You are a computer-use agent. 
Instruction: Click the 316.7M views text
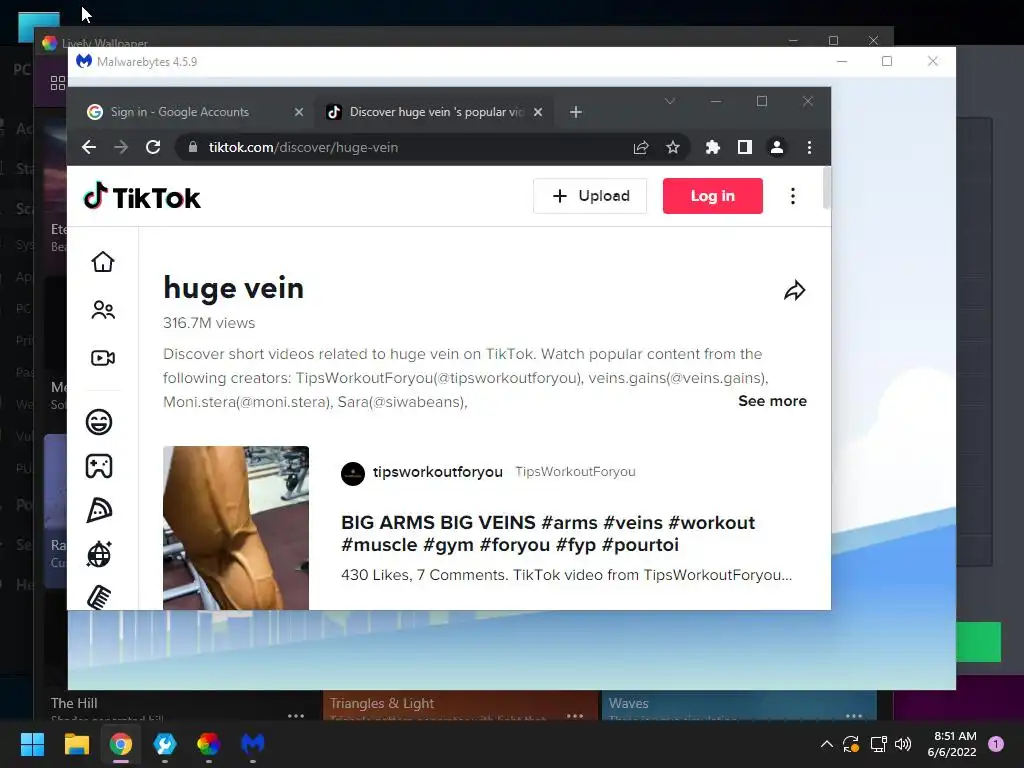coord(209,323)
